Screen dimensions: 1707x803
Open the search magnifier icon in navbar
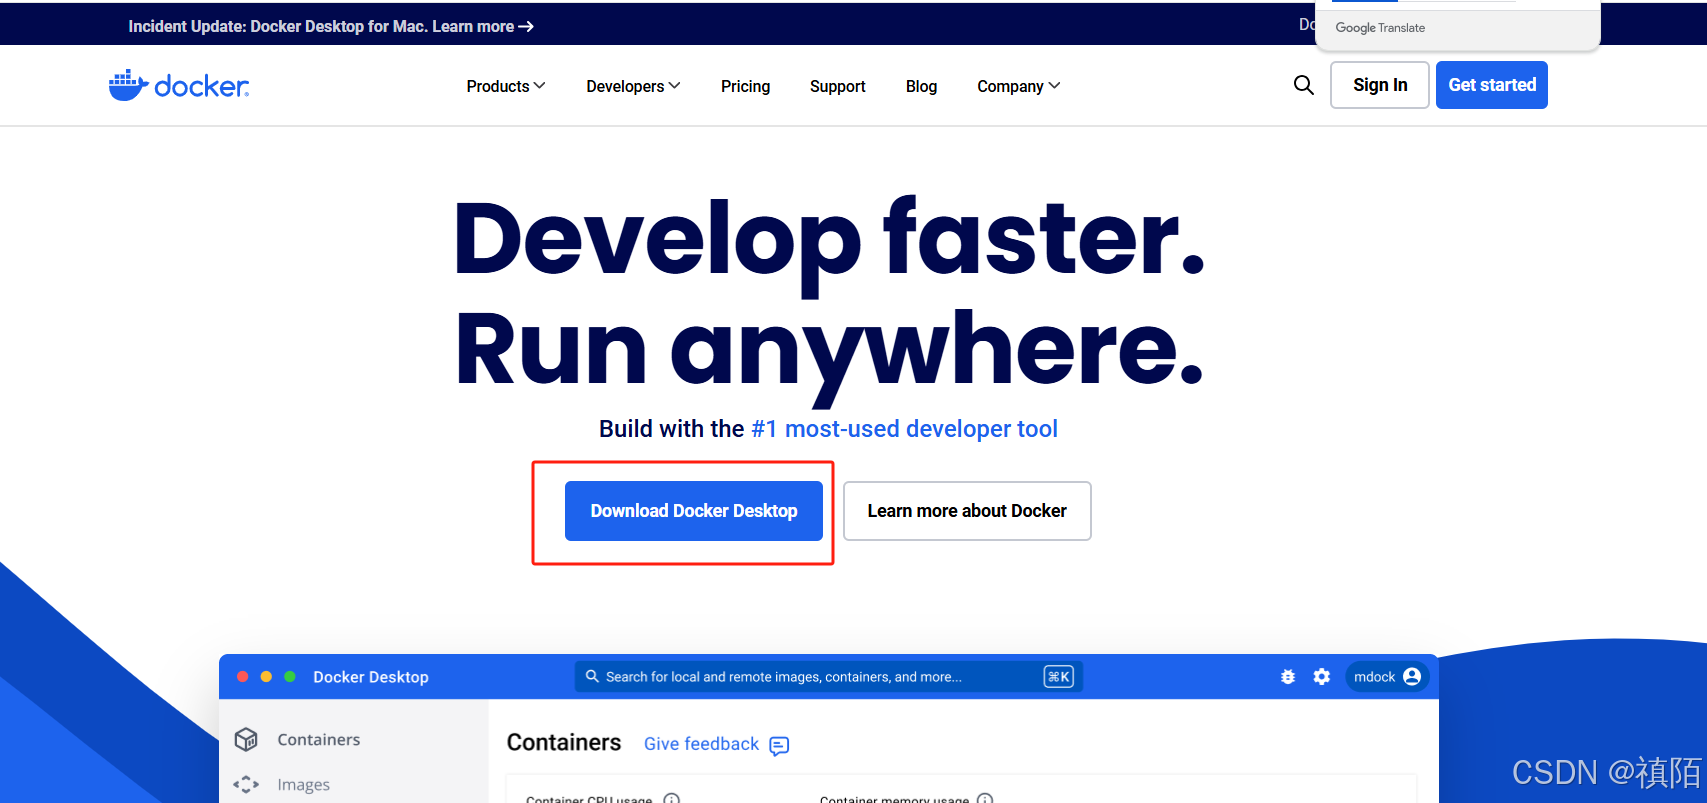click(1304, 85)
